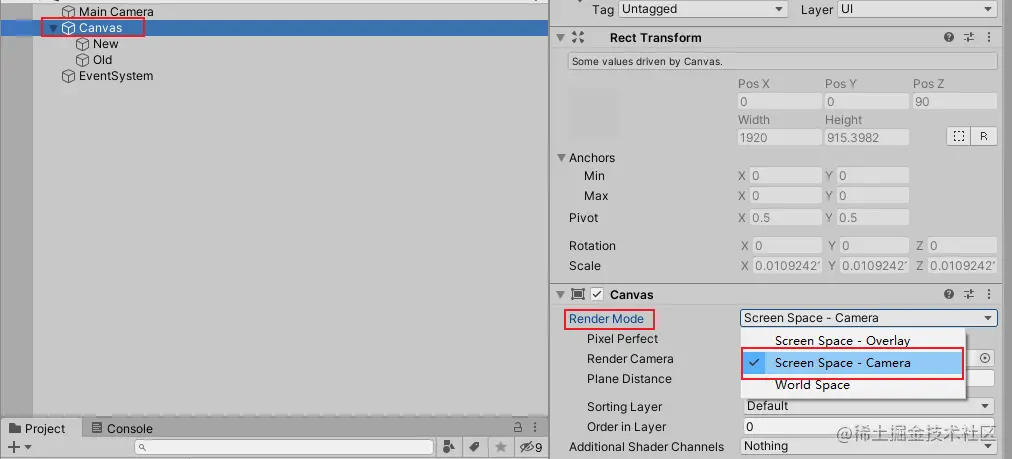Screen dimensions: 1012x459
Task: Open Project panel three-dot menu
Action: (535, 427)
